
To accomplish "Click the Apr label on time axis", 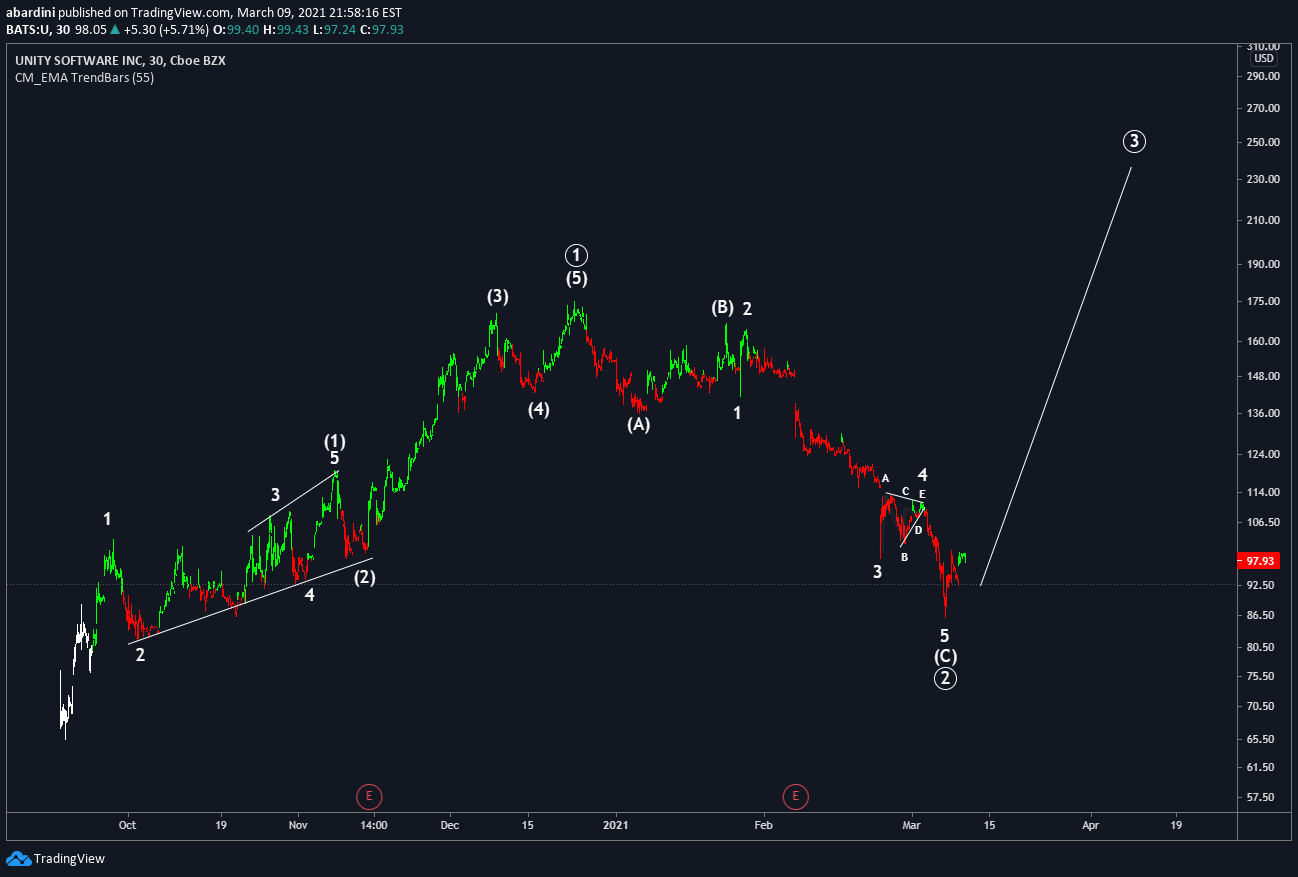I will (1090, 826).
